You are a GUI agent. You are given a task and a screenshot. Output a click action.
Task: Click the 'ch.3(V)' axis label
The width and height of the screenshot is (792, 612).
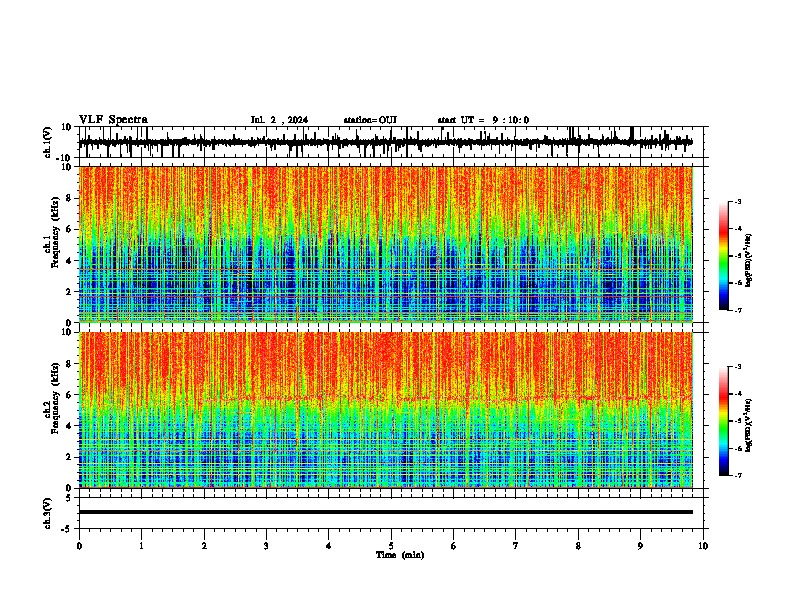coord(48,513)
